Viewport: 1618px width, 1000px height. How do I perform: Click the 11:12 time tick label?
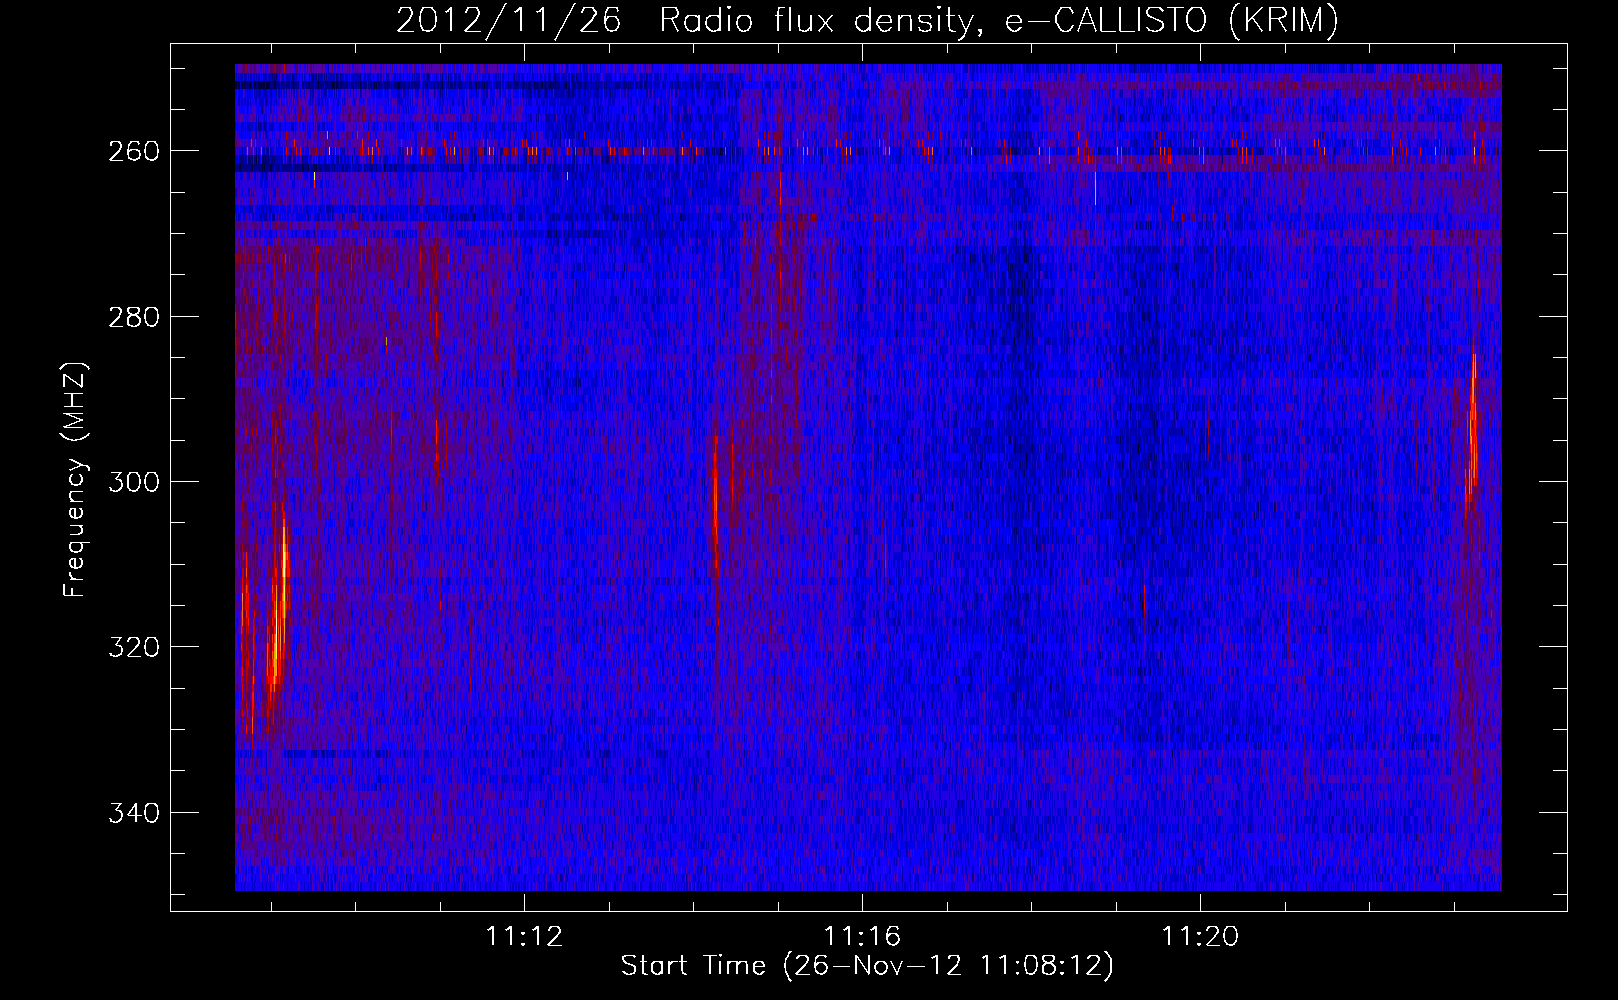coord(524,937)
